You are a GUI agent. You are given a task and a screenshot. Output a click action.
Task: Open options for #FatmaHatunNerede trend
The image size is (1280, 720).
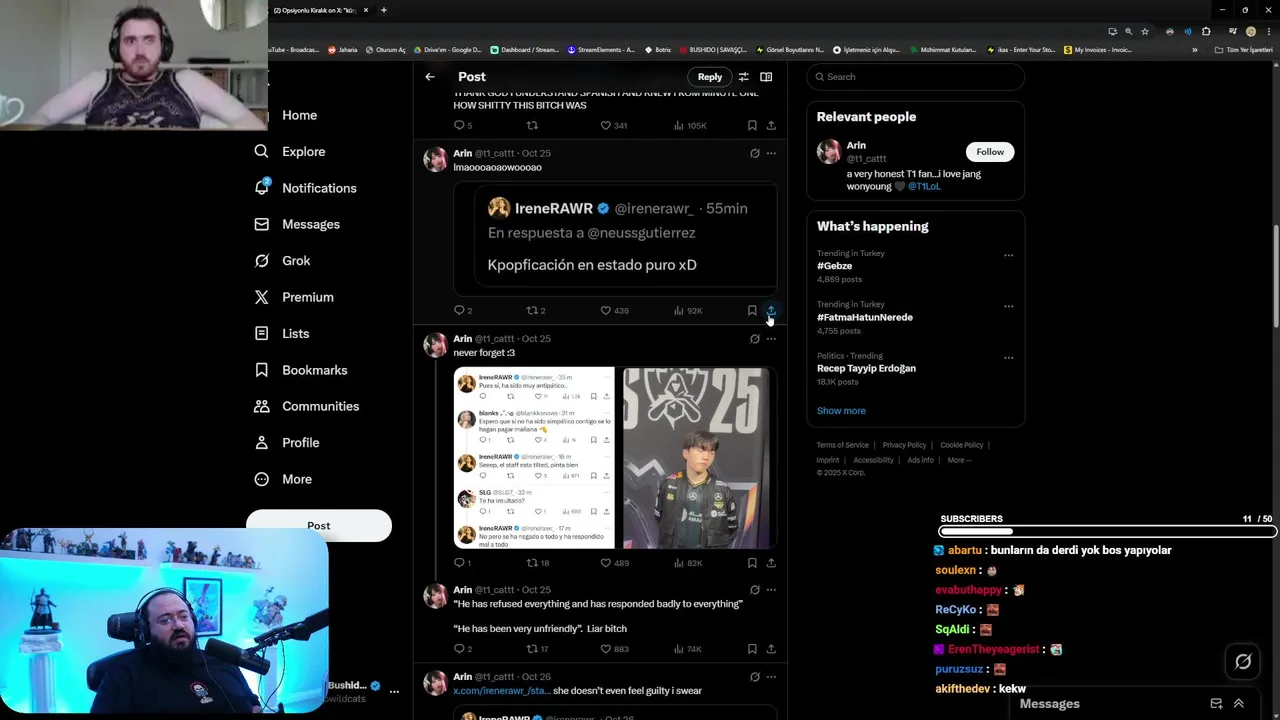pyautogui.click(x=1008, y=306)
